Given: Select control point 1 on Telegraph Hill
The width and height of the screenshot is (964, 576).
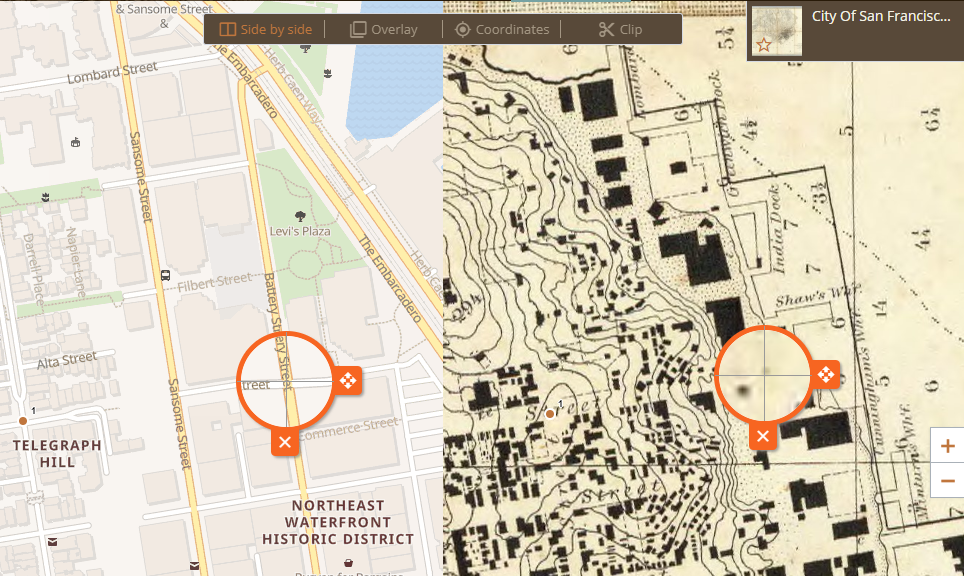Looking at the screenshot, I should [x=23, y=421].
